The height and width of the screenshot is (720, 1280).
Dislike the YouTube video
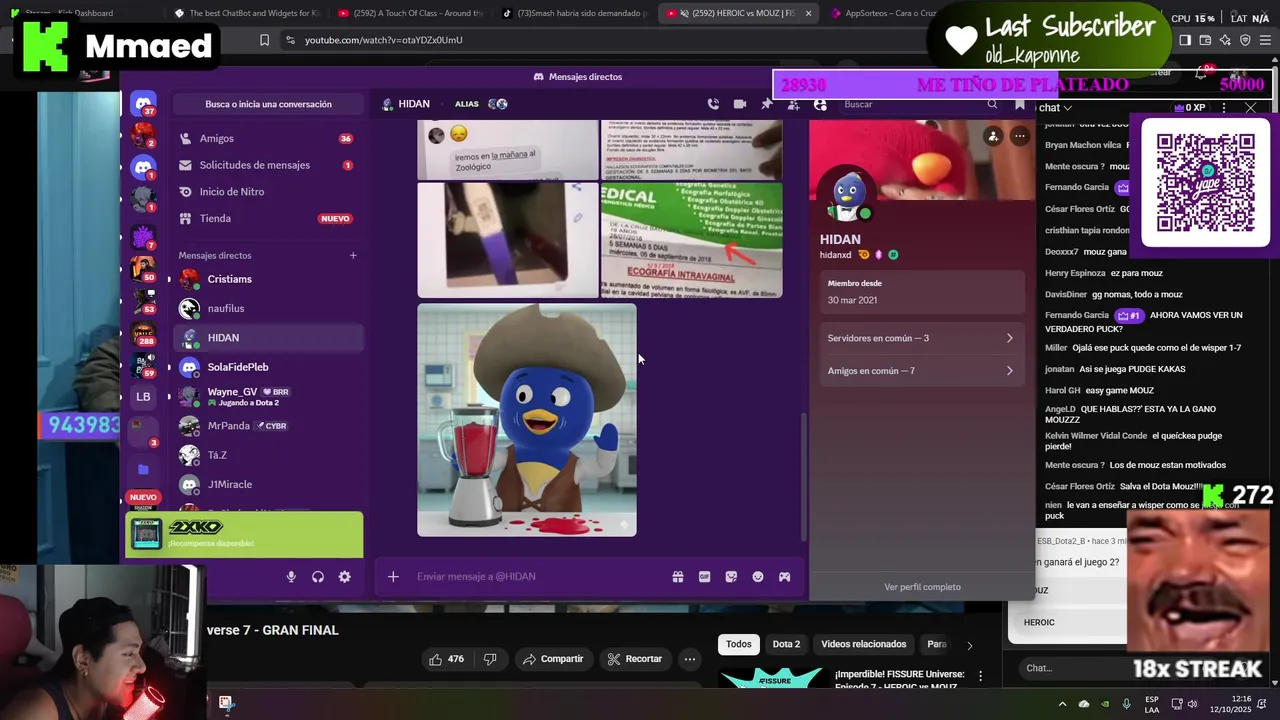[490, 659]
